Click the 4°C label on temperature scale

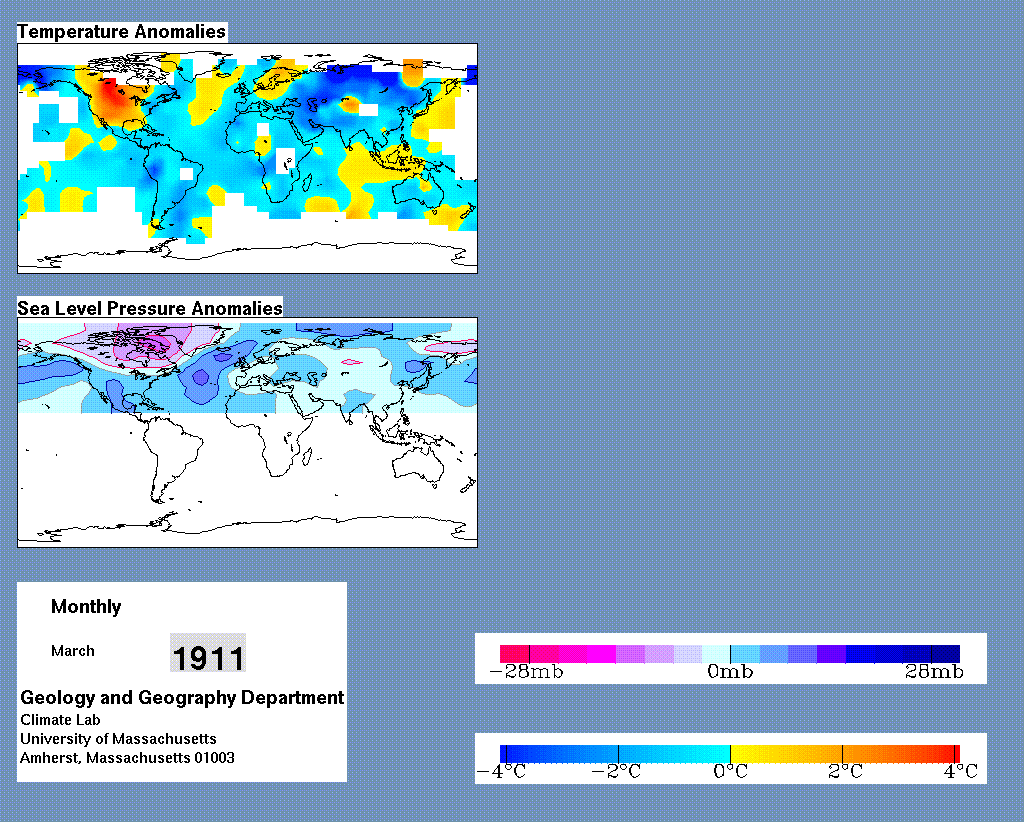point(960,772)
